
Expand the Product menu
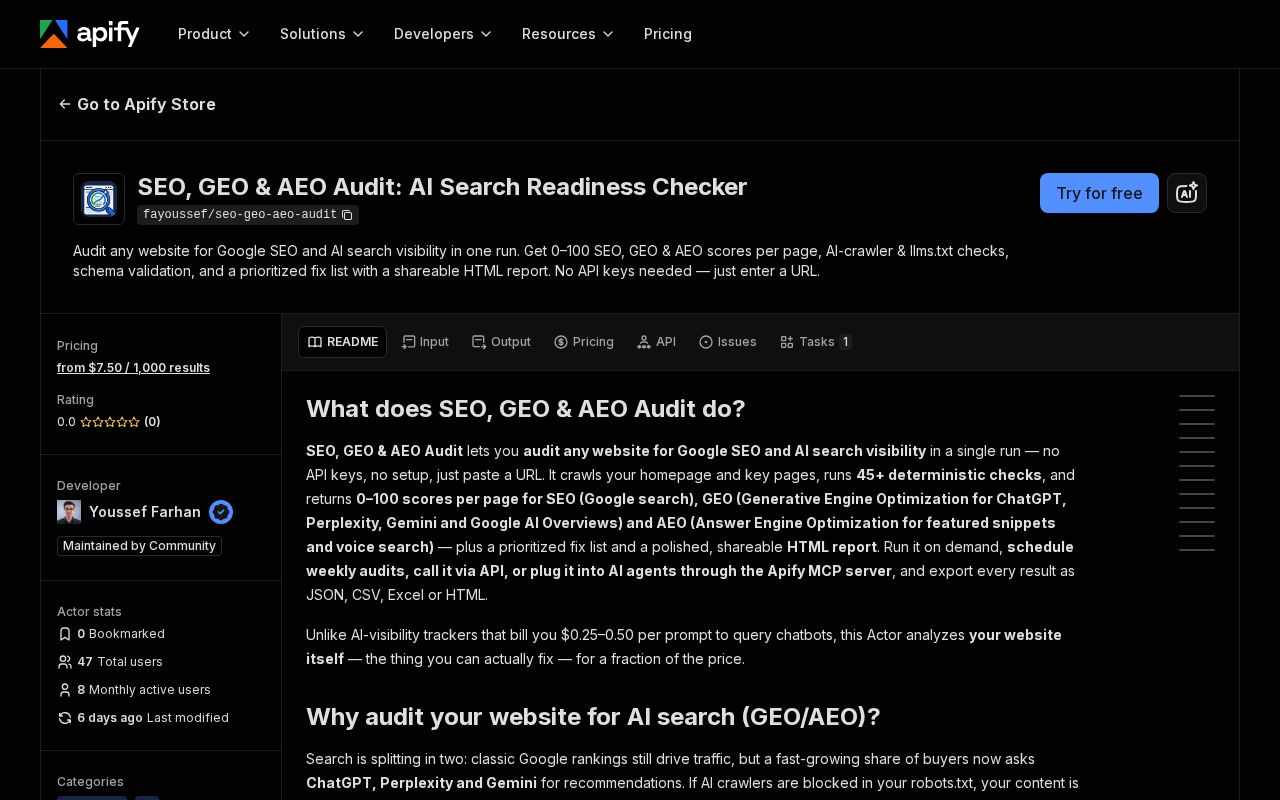(214, 34)
